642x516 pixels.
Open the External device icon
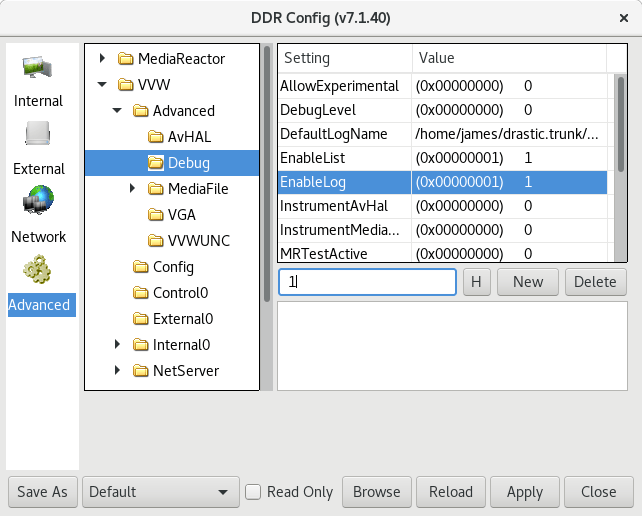[x=38, y=133]
